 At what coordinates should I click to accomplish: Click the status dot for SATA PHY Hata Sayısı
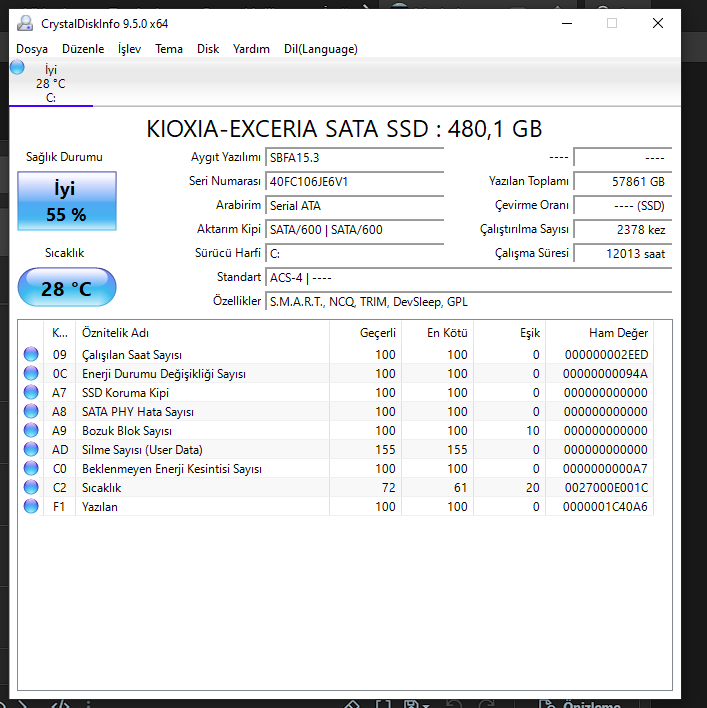tap(31, 411)
